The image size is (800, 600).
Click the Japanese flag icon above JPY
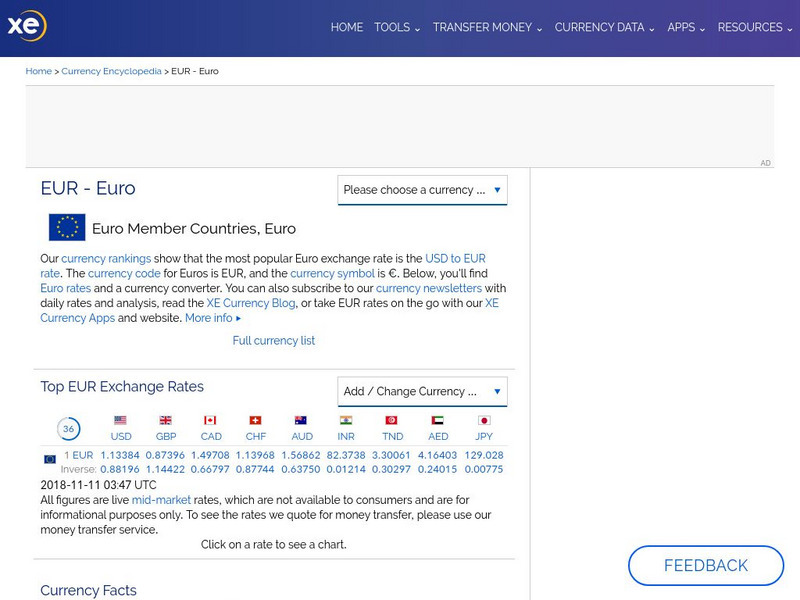click(484, 420)
